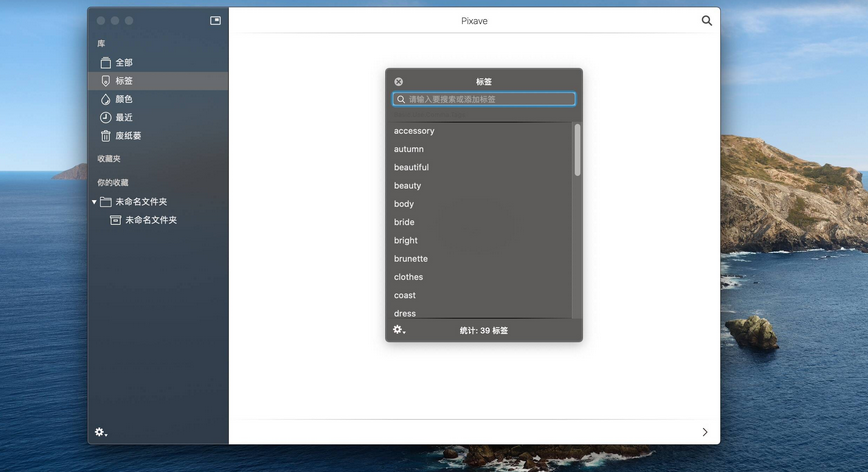Collapse the 未命名文件夹 folder triangle
Screen dimensions: 868x472
tap(95, 202)
